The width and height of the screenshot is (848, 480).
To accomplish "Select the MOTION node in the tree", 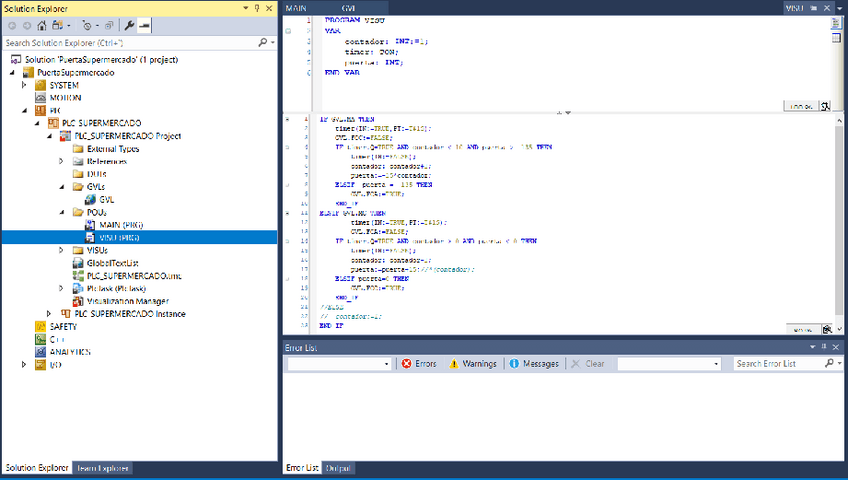I will click(x=64, y=98).
